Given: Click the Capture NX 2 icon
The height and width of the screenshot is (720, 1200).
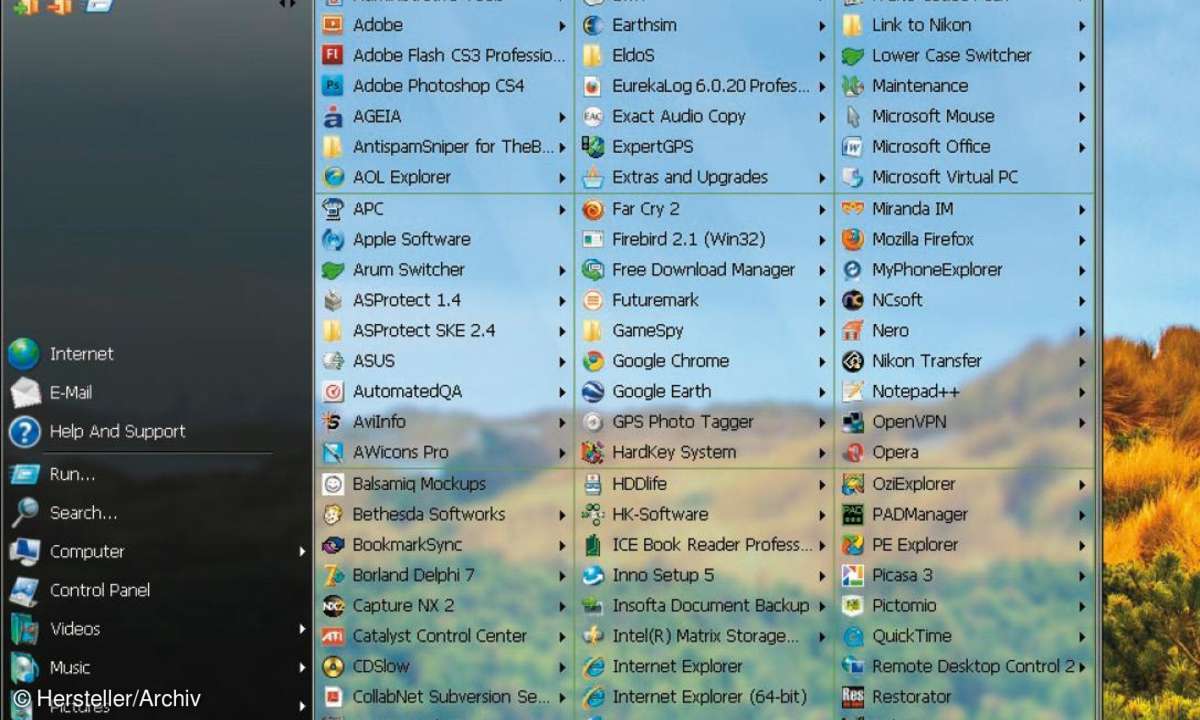Looking at the screenshot, I should click(333, 605).
